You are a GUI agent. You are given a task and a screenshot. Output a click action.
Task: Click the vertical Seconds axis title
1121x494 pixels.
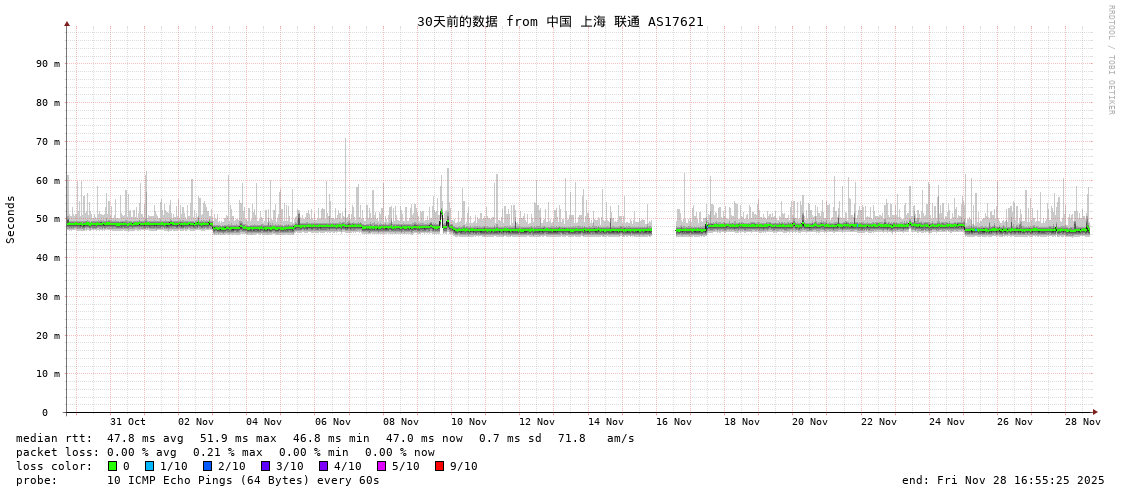pyautogui.click(x=11, y=219)
